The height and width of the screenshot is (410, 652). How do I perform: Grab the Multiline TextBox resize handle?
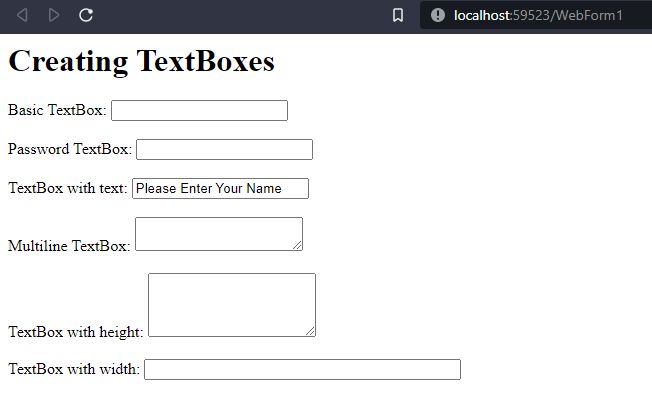297,245
